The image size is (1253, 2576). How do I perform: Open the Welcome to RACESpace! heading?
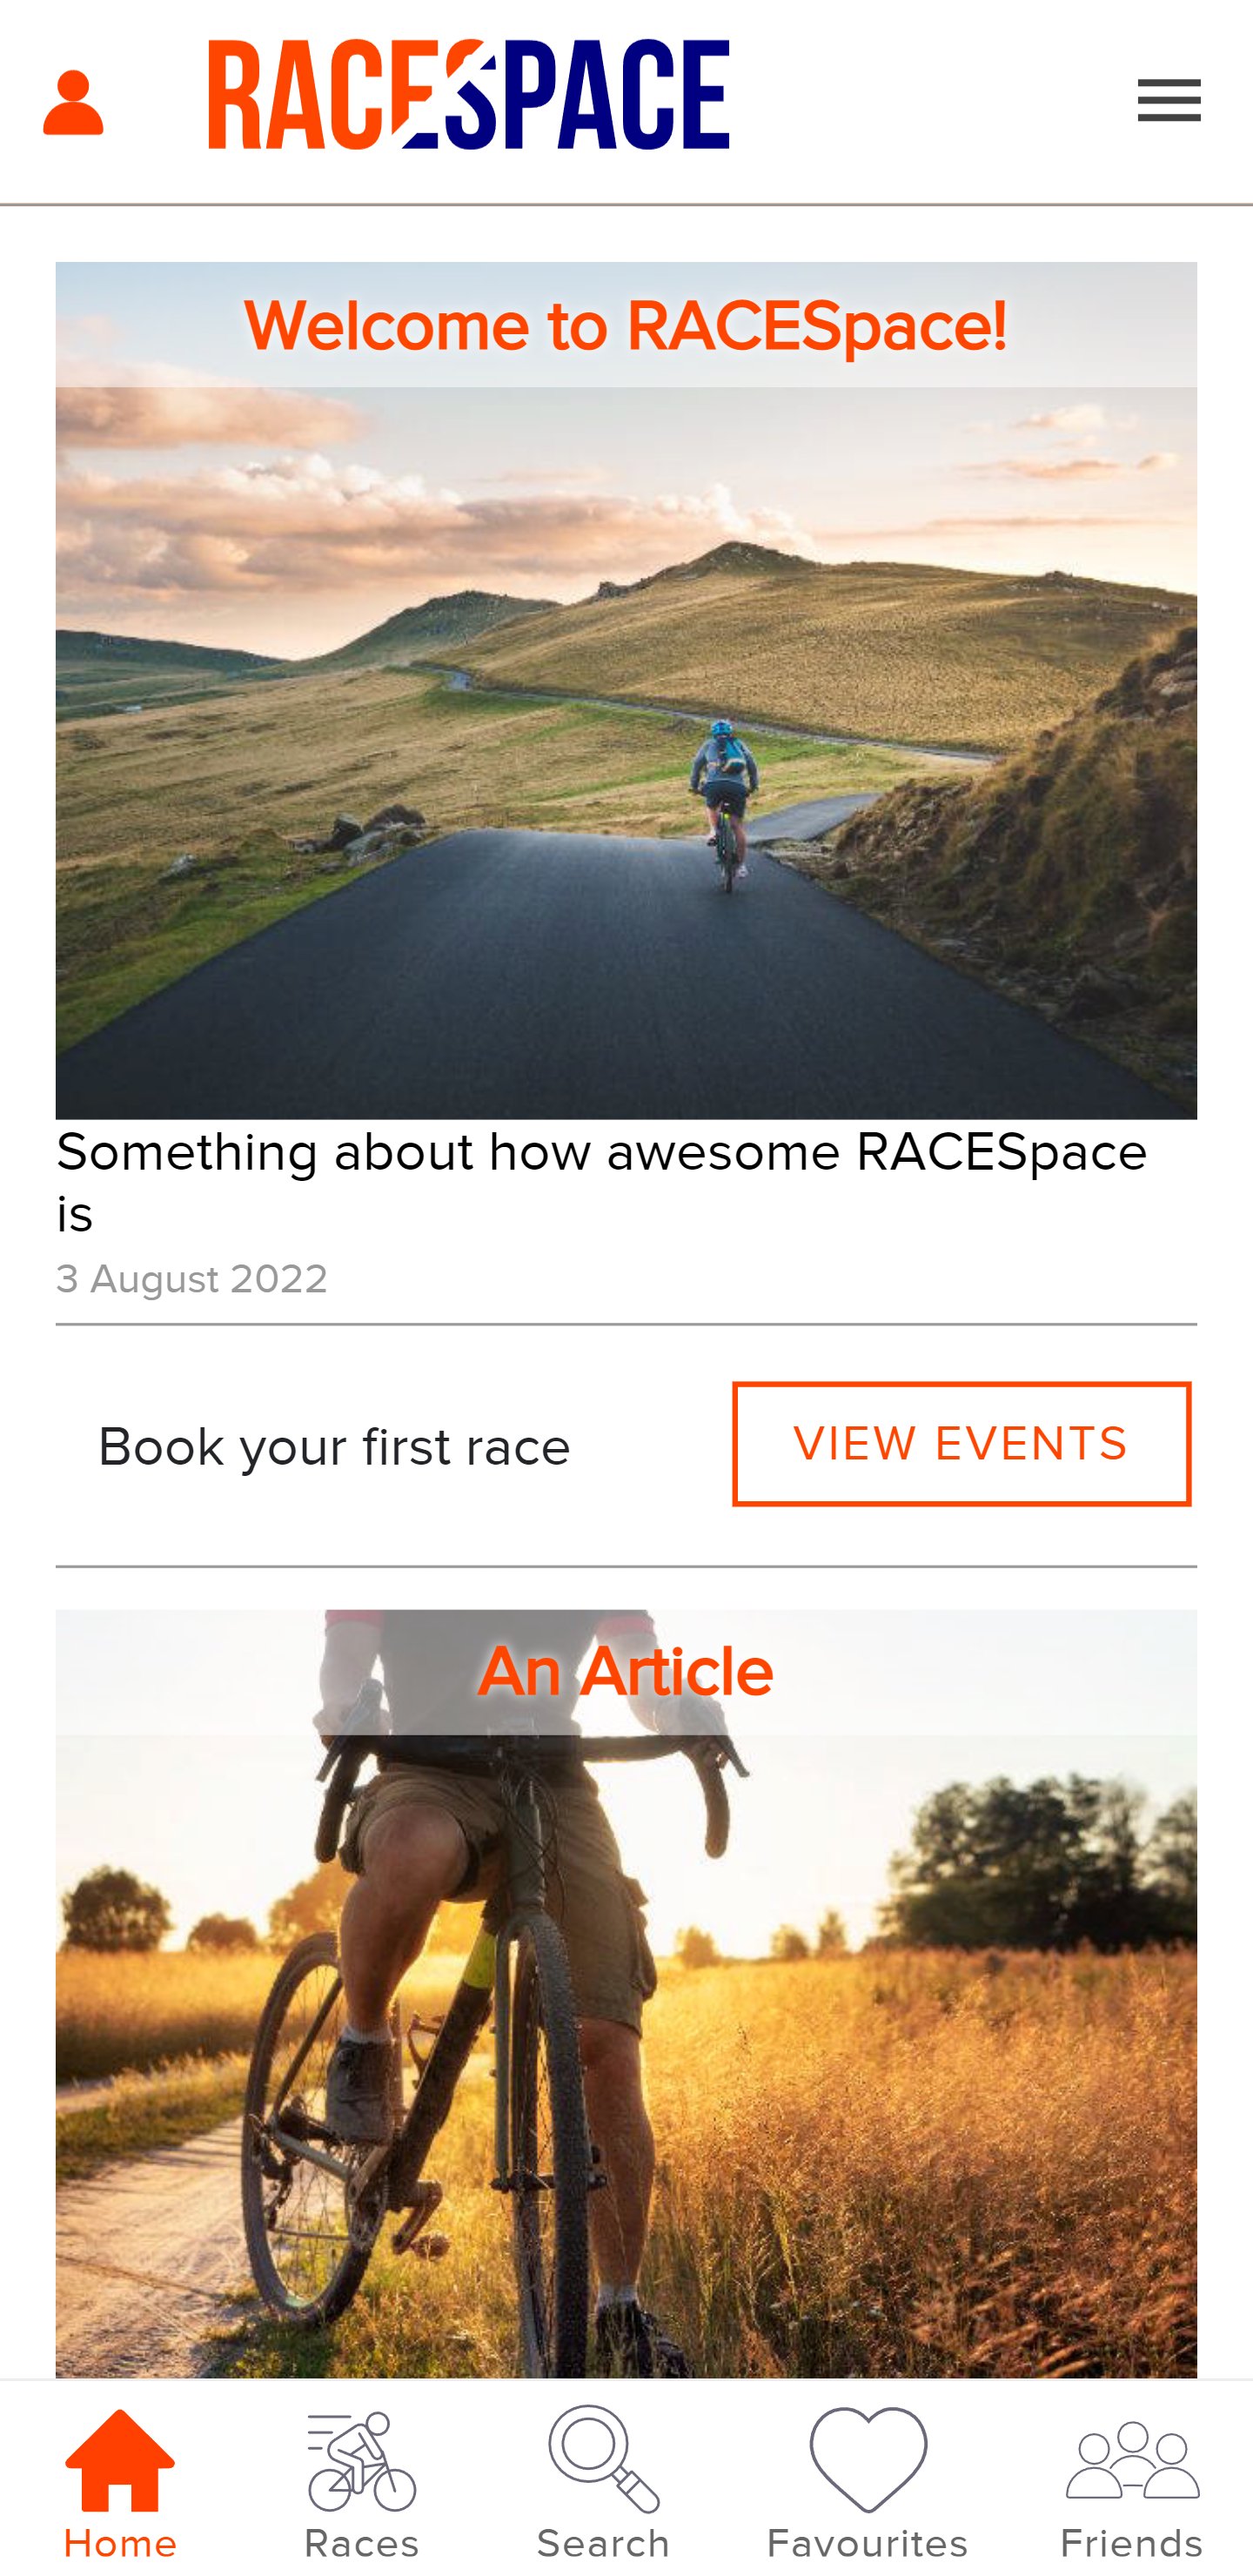[625, 326]
